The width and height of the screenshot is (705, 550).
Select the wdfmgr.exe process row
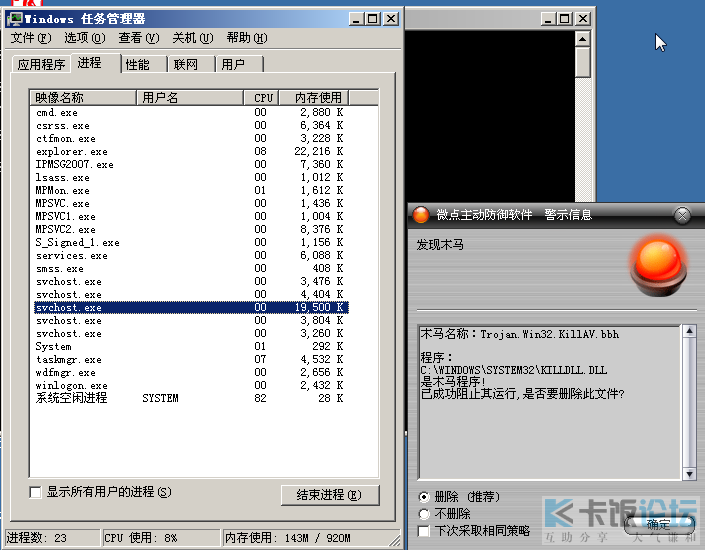(191, 373)
